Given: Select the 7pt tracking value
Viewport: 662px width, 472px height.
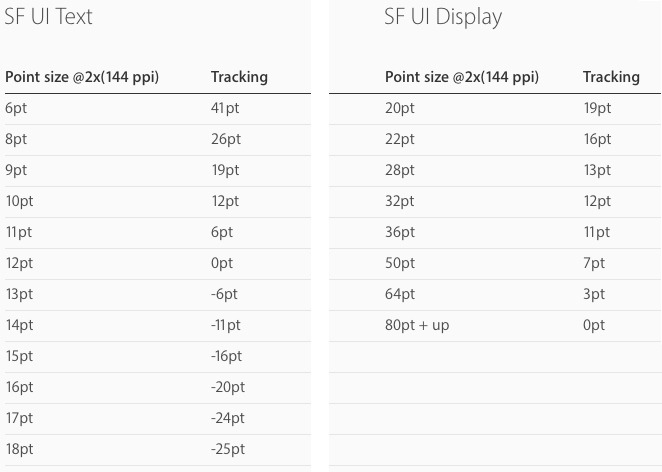Looking at the screenshot, I should coord(594,263).
